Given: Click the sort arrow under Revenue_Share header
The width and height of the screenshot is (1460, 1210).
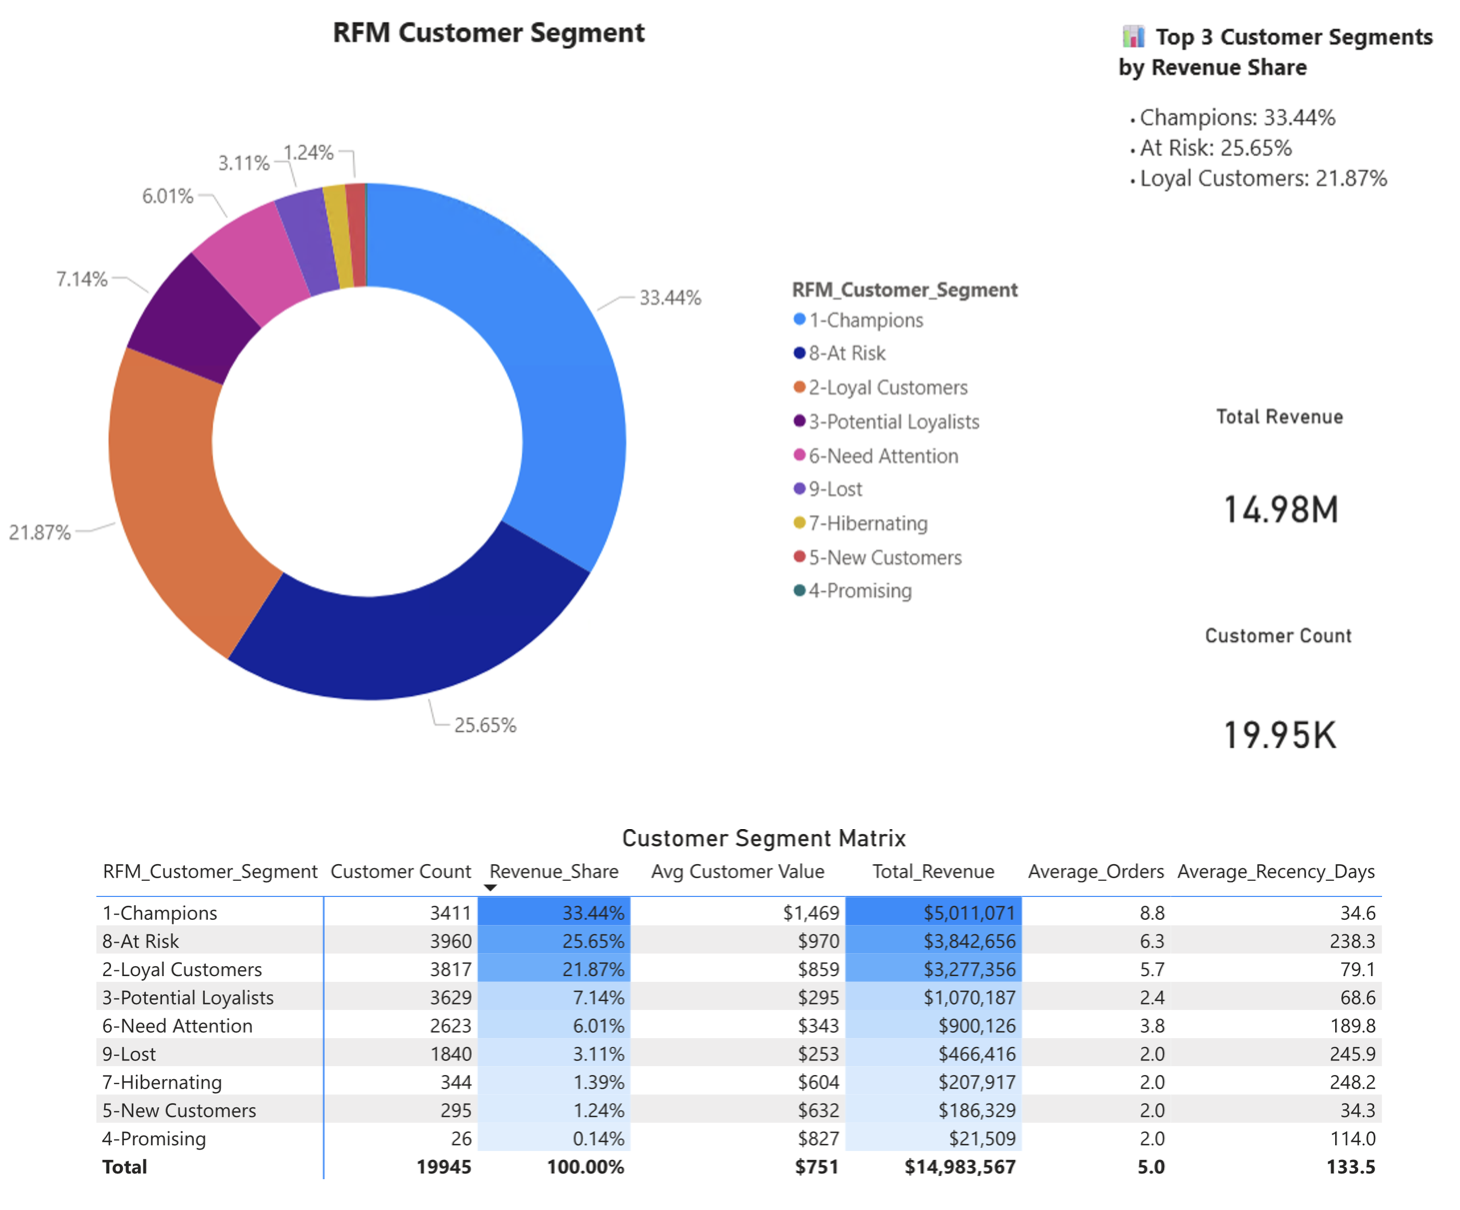Looking at the screenshot, I should (x=490, y=888).
